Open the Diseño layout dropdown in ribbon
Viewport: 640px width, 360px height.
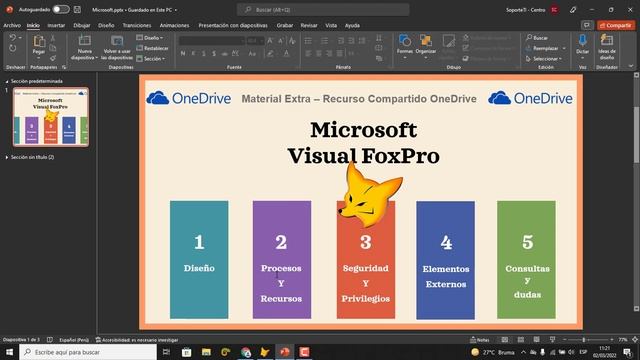click(150, 38)
